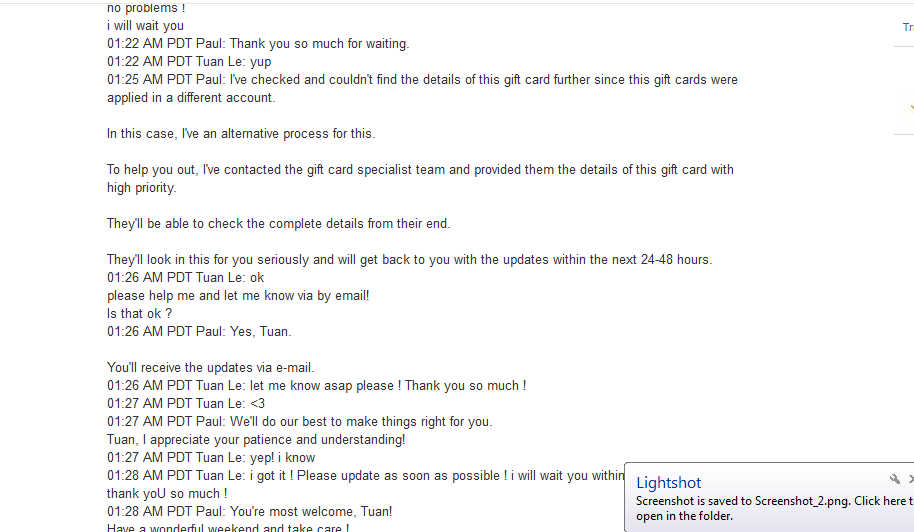Dismiss the Lightshot notification popup
Screen dimensions: 914x532
tap(910, 480)
